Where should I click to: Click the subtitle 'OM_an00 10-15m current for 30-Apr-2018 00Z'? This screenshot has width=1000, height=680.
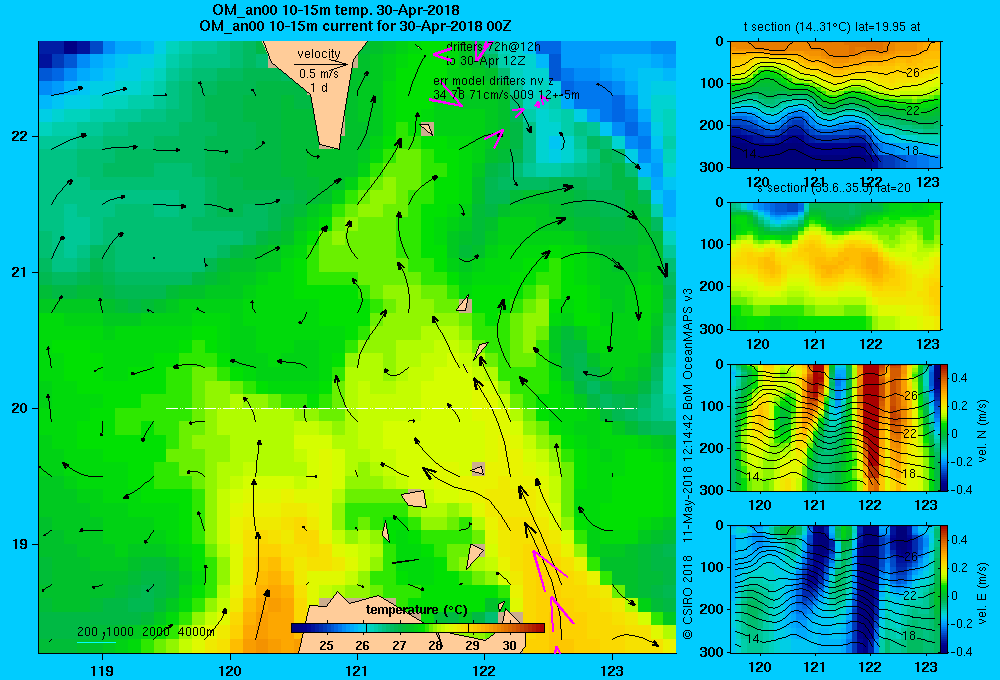coord(355,26)
